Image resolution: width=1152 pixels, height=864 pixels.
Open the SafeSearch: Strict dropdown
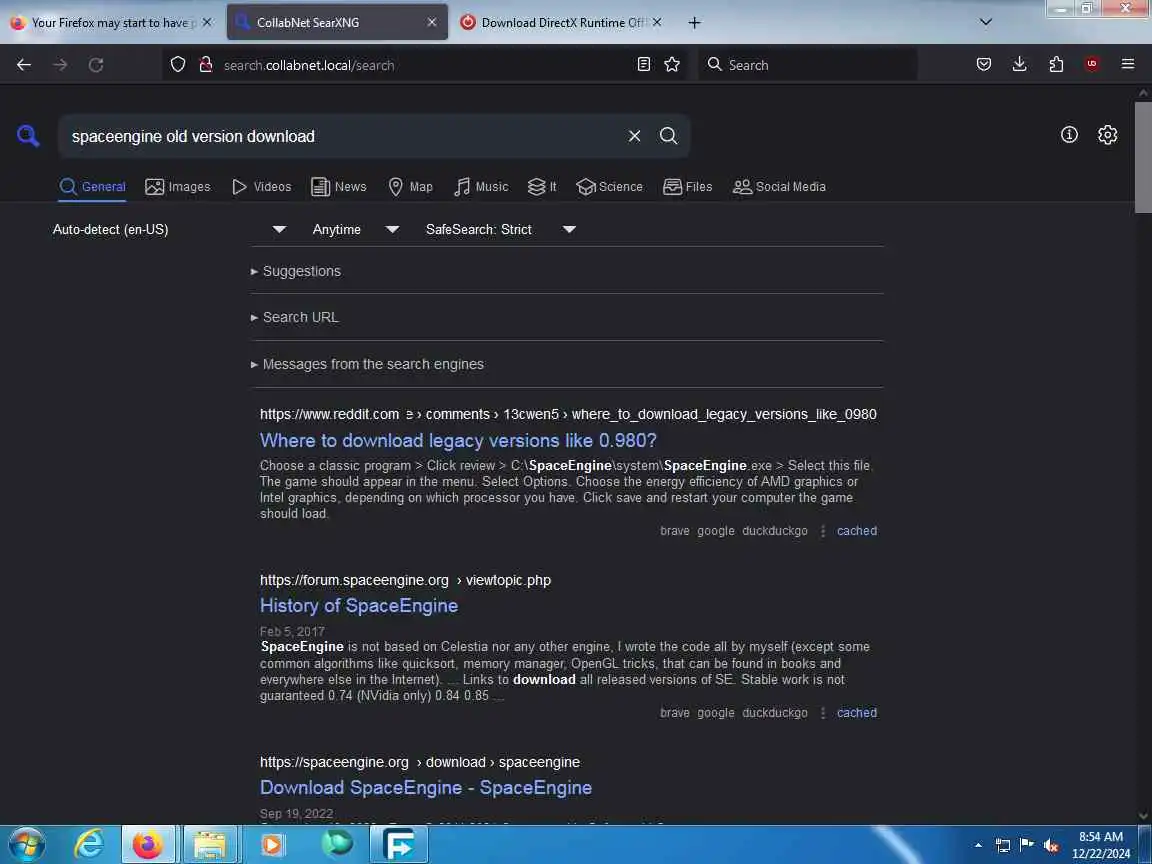500,229
